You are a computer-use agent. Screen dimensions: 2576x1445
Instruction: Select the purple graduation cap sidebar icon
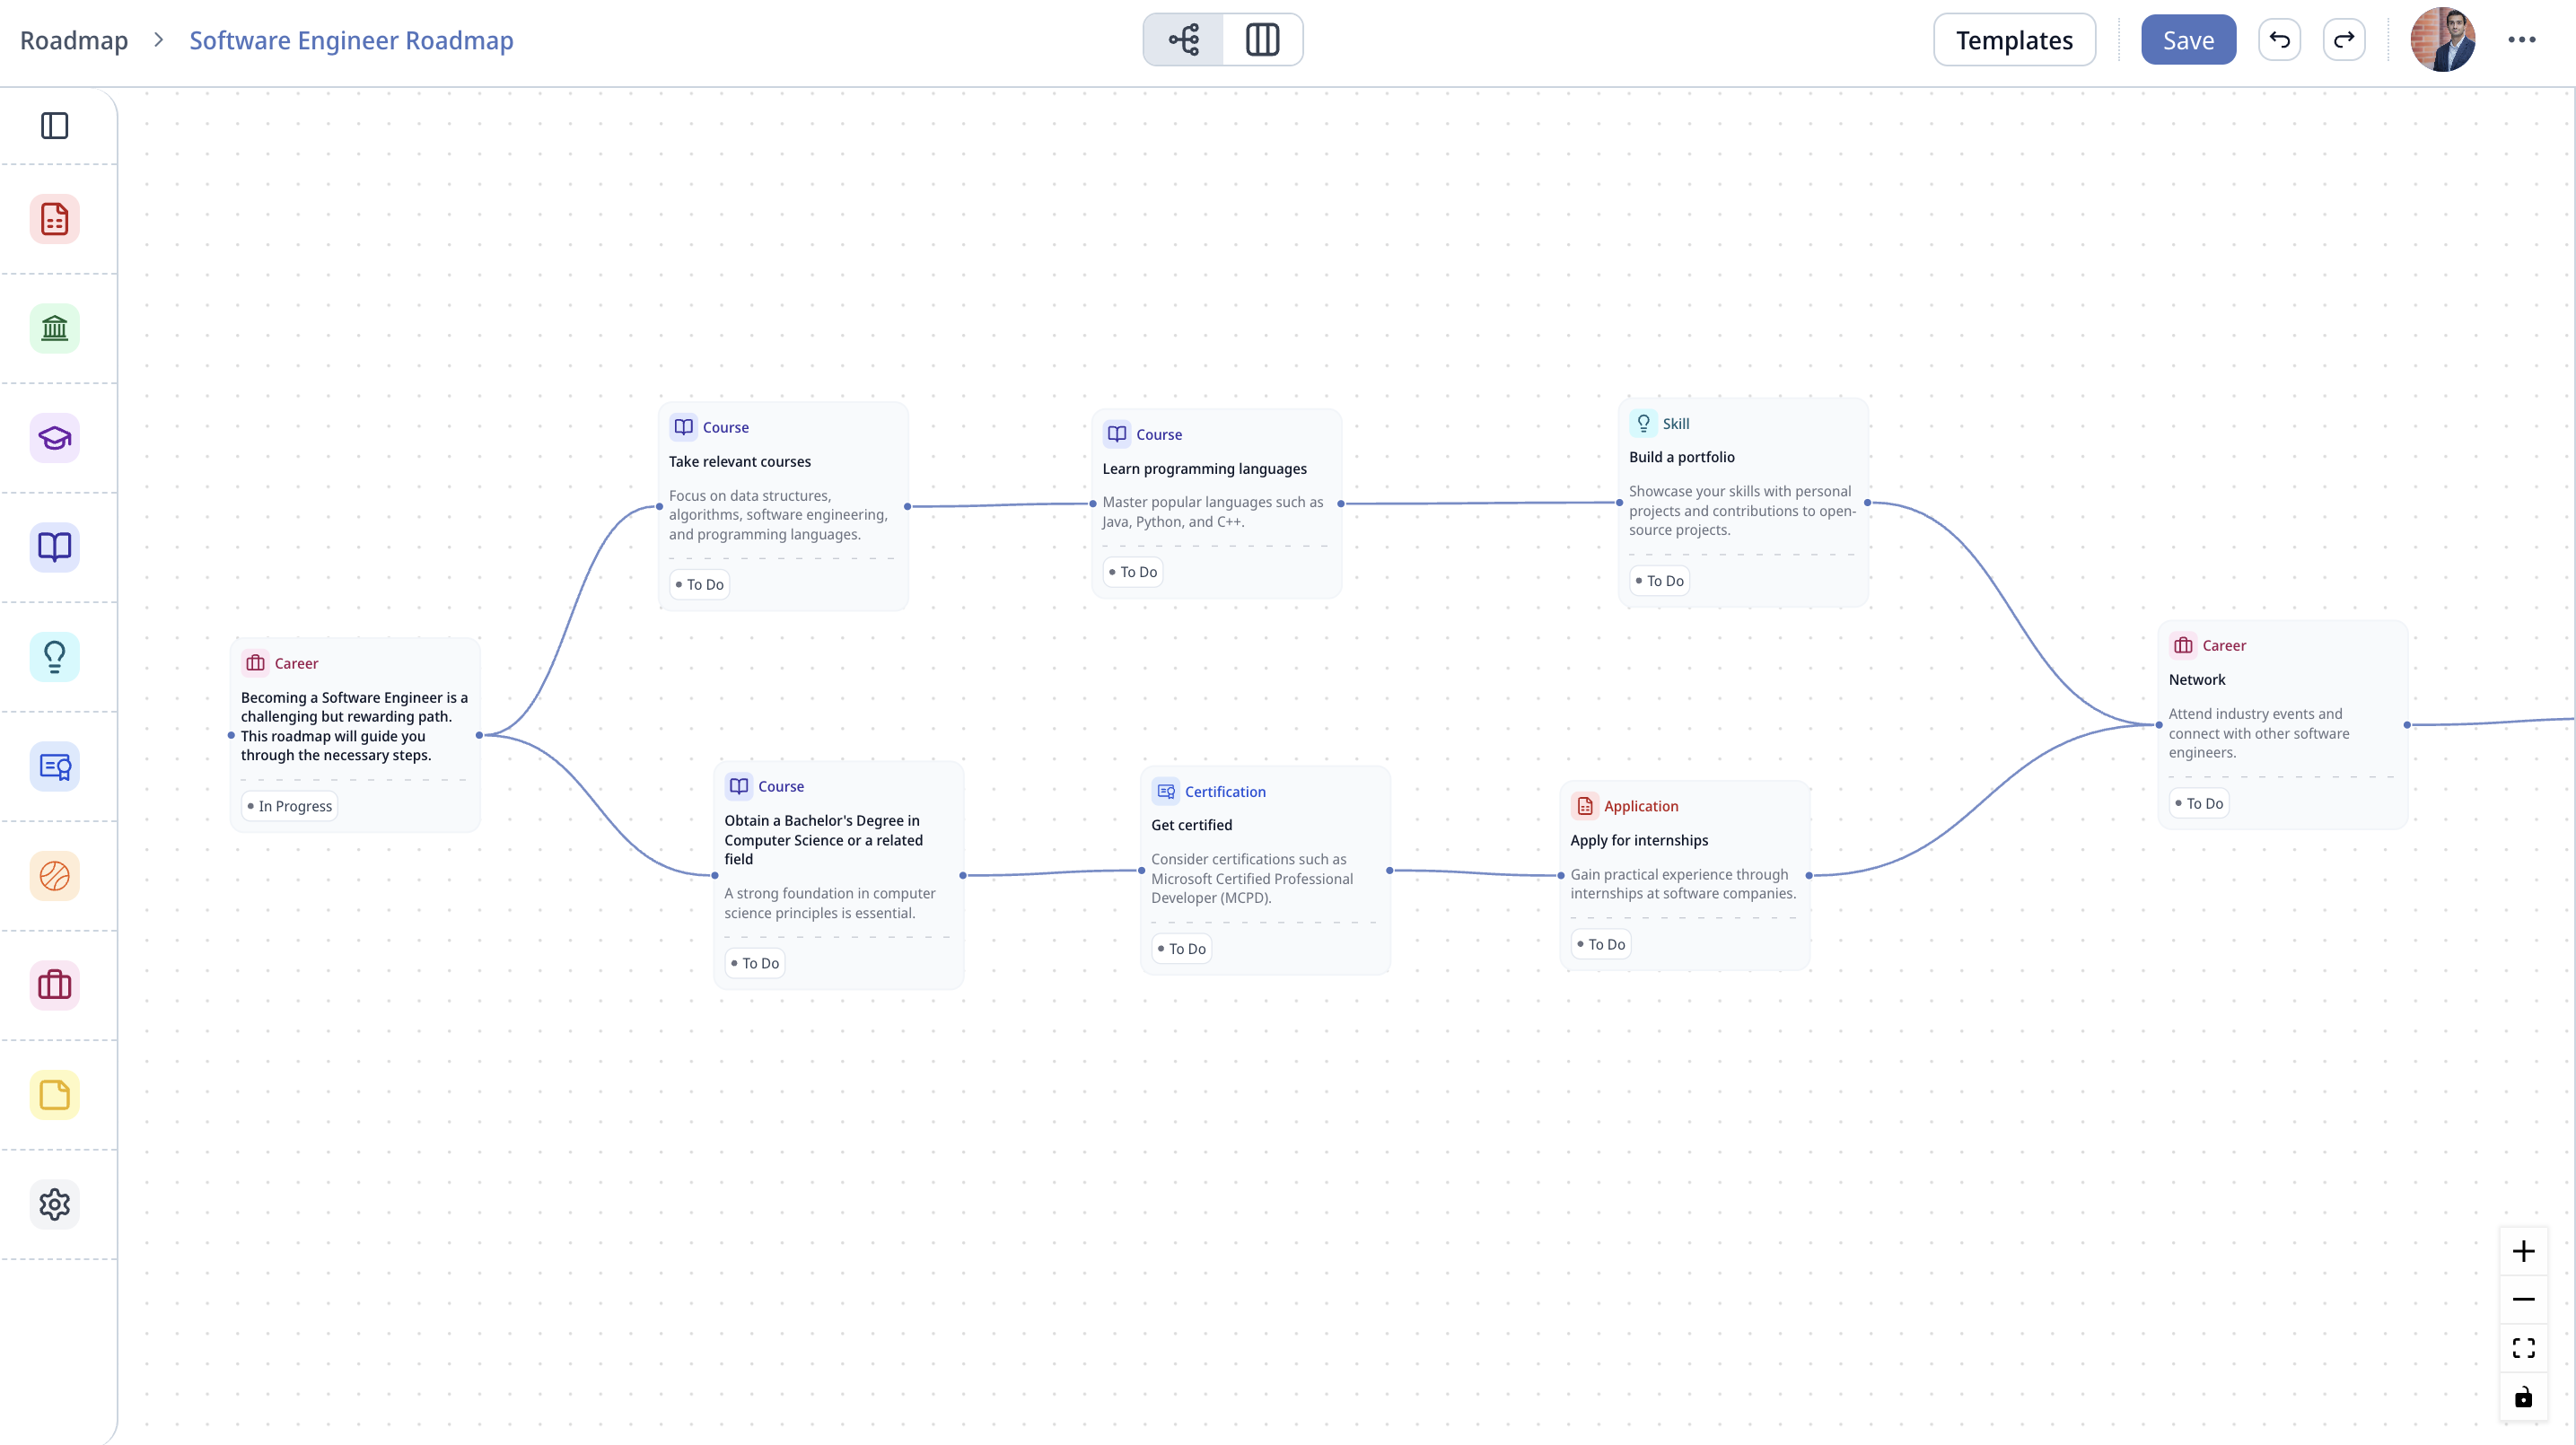pyautogui.click(x=54, y=438)
